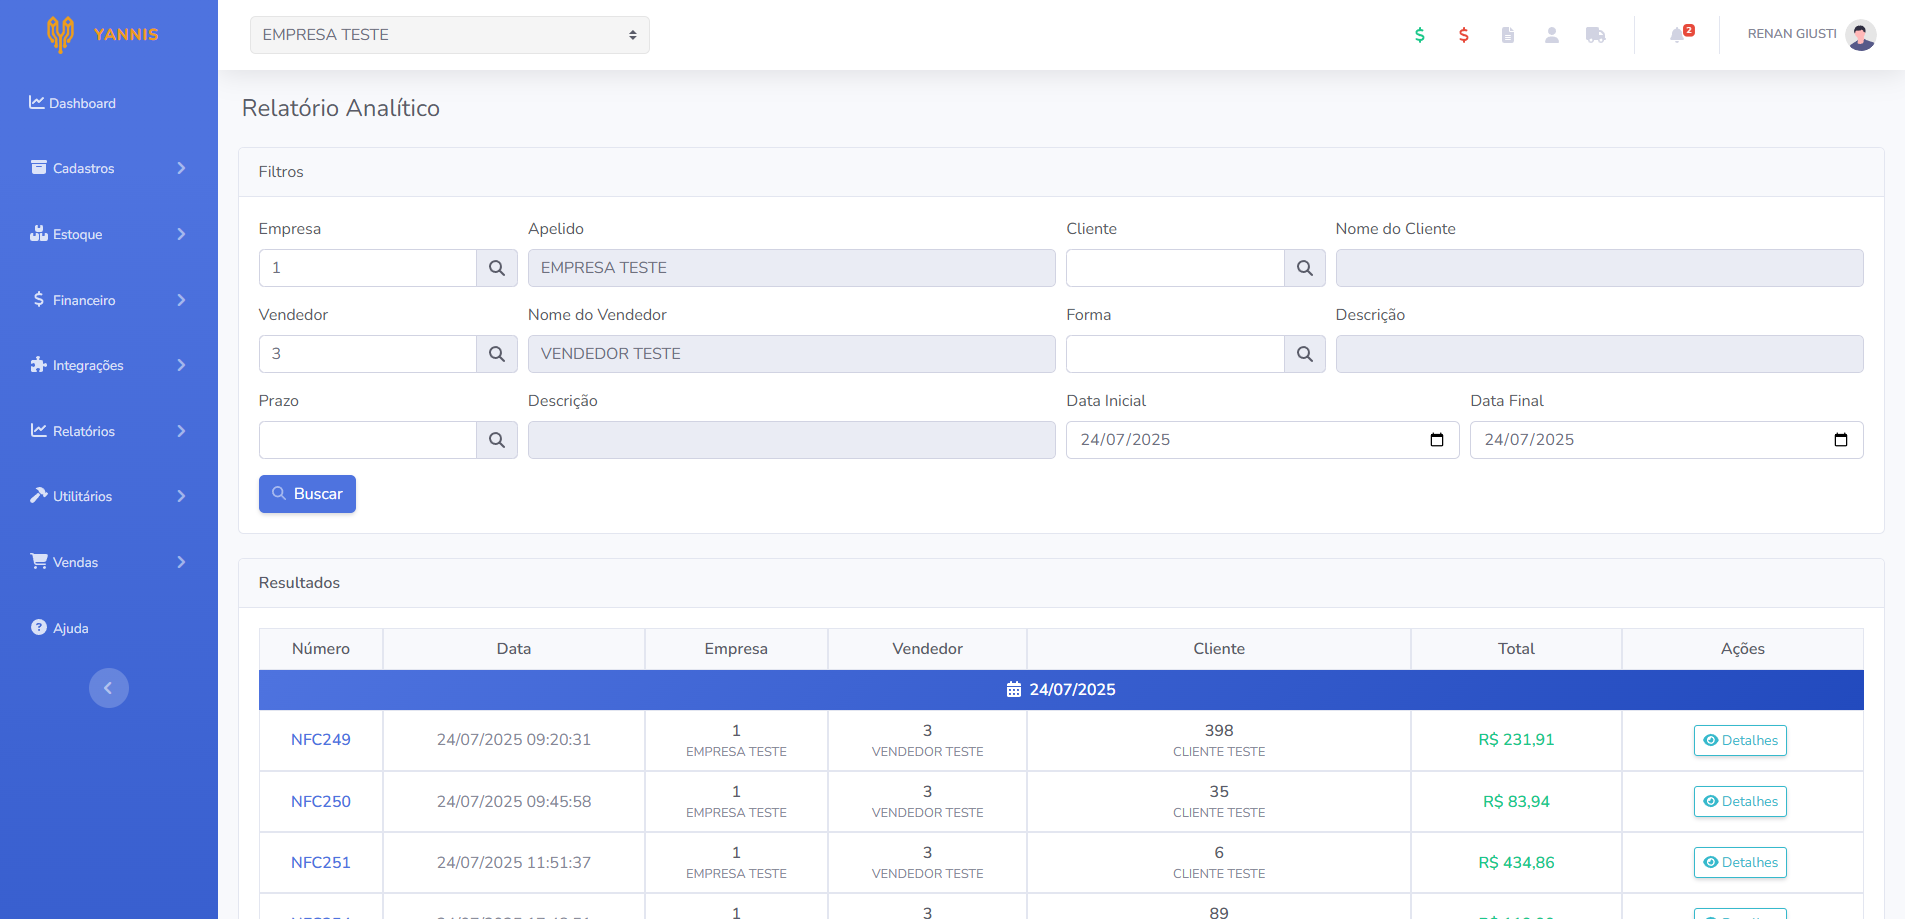The image size is (1905, 919).
Task: Search Empresa using the magnifier icon
Action: 497,268
